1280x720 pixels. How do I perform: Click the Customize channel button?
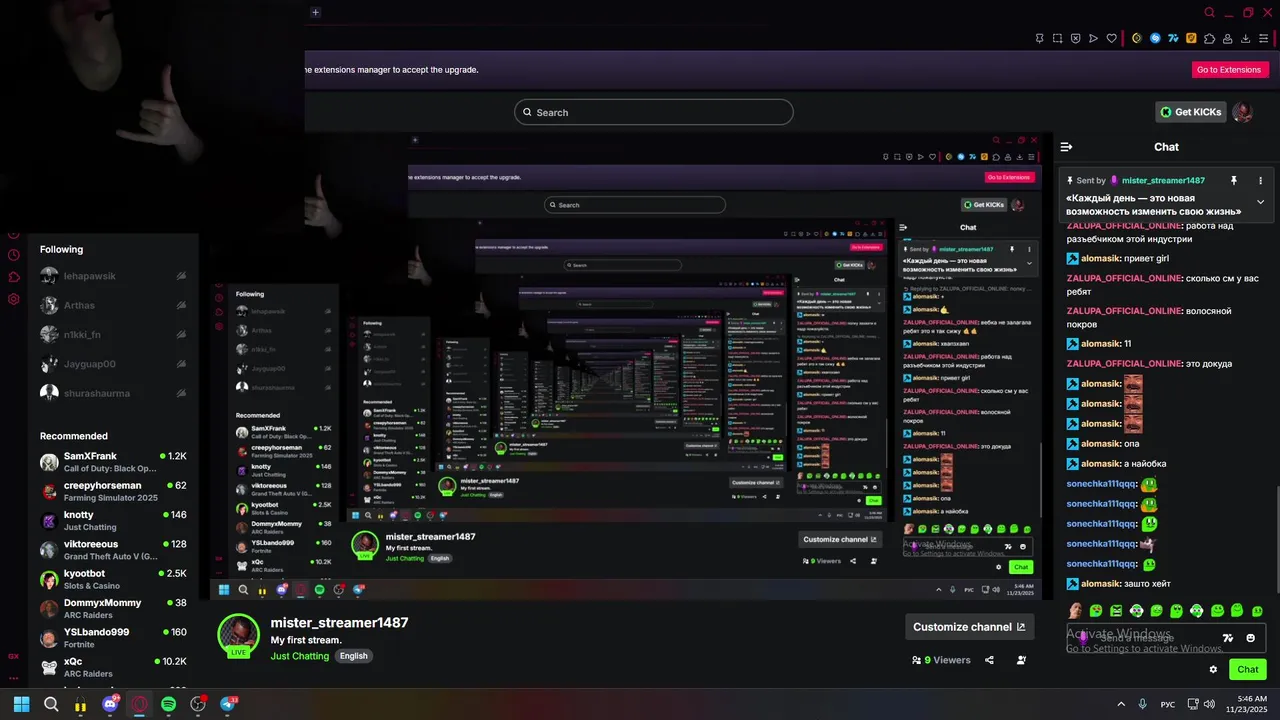(969, 627)
